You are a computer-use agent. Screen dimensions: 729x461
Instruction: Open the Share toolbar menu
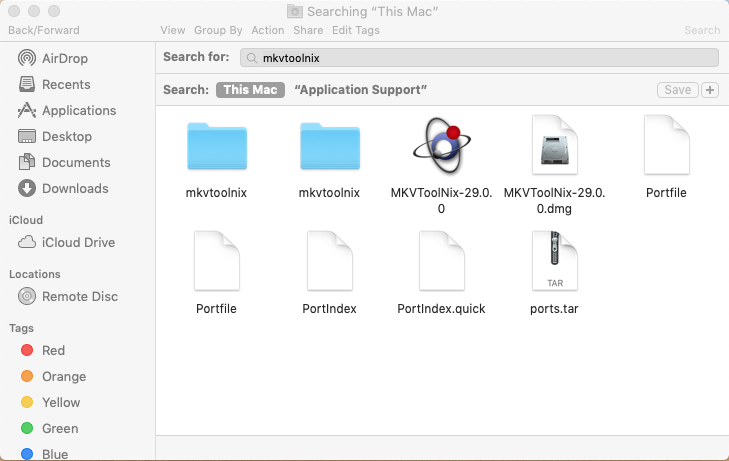[308, 30]
